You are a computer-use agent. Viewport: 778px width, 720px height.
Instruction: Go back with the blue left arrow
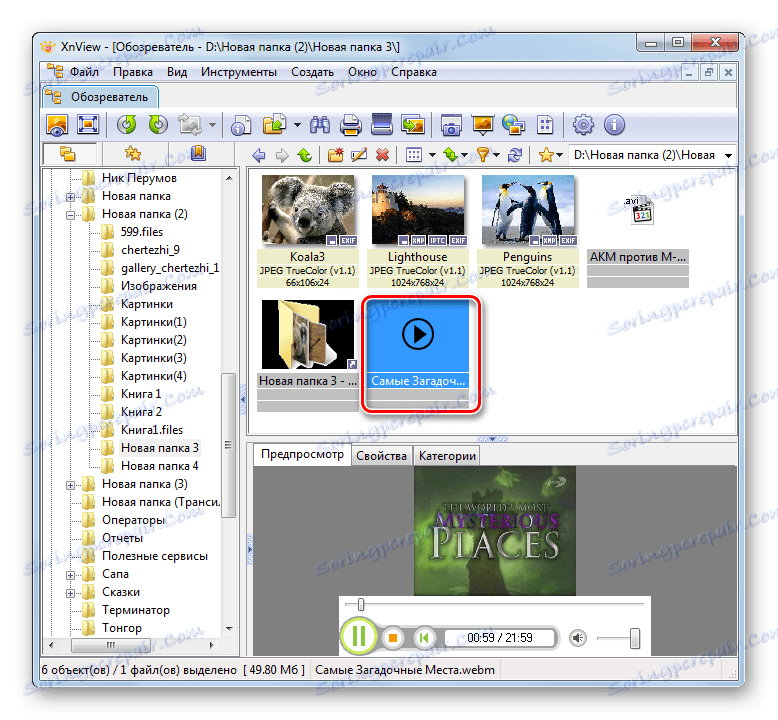pos(259,155)
